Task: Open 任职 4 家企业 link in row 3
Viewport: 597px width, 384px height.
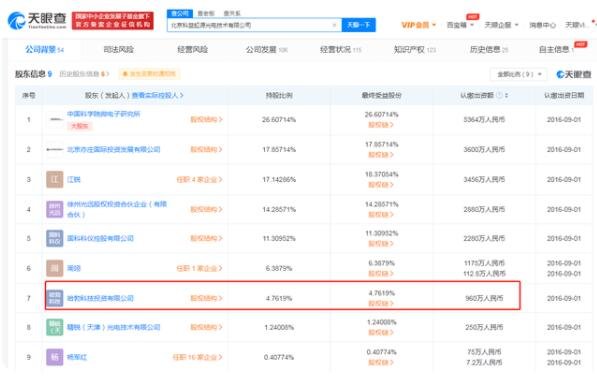Action: pos(200,180)
